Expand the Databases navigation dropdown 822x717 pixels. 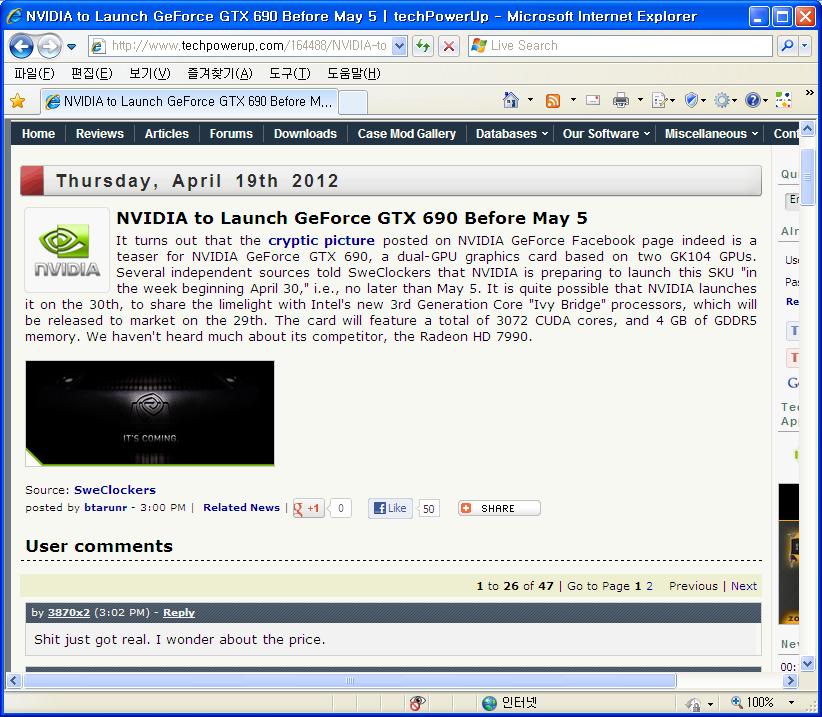point(512,134)
